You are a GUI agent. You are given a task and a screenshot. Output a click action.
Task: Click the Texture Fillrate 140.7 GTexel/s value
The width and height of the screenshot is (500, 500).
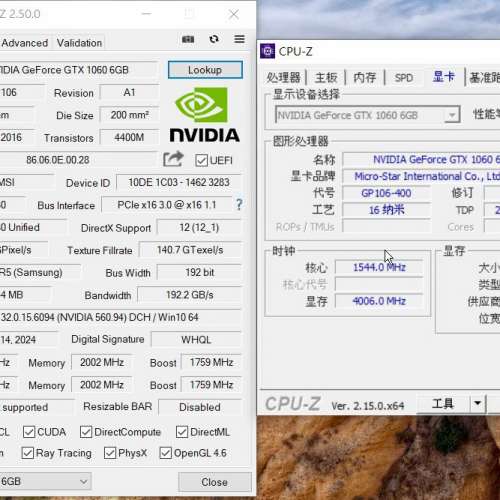(190, 250)
